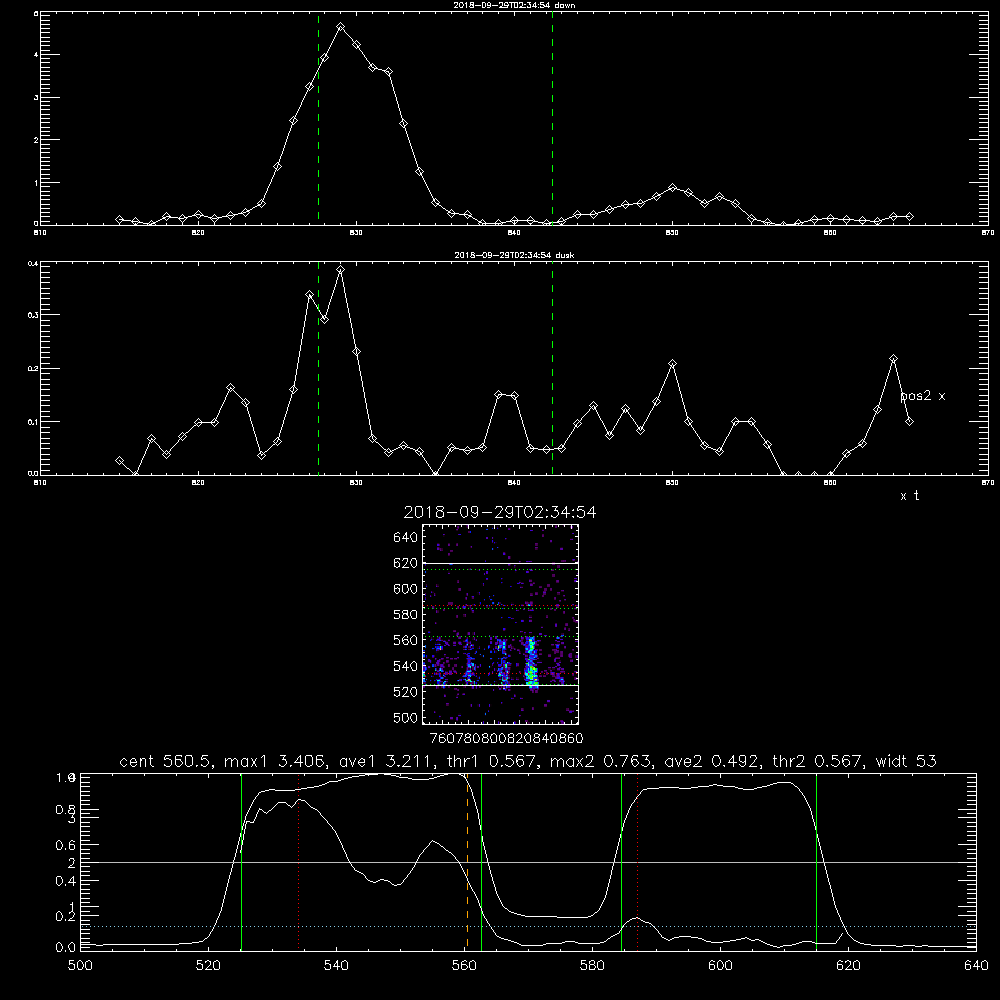
Task: Click the red dotted line near 534 in bottom plot
Action: pyautogui.click(x=298, y=861)
